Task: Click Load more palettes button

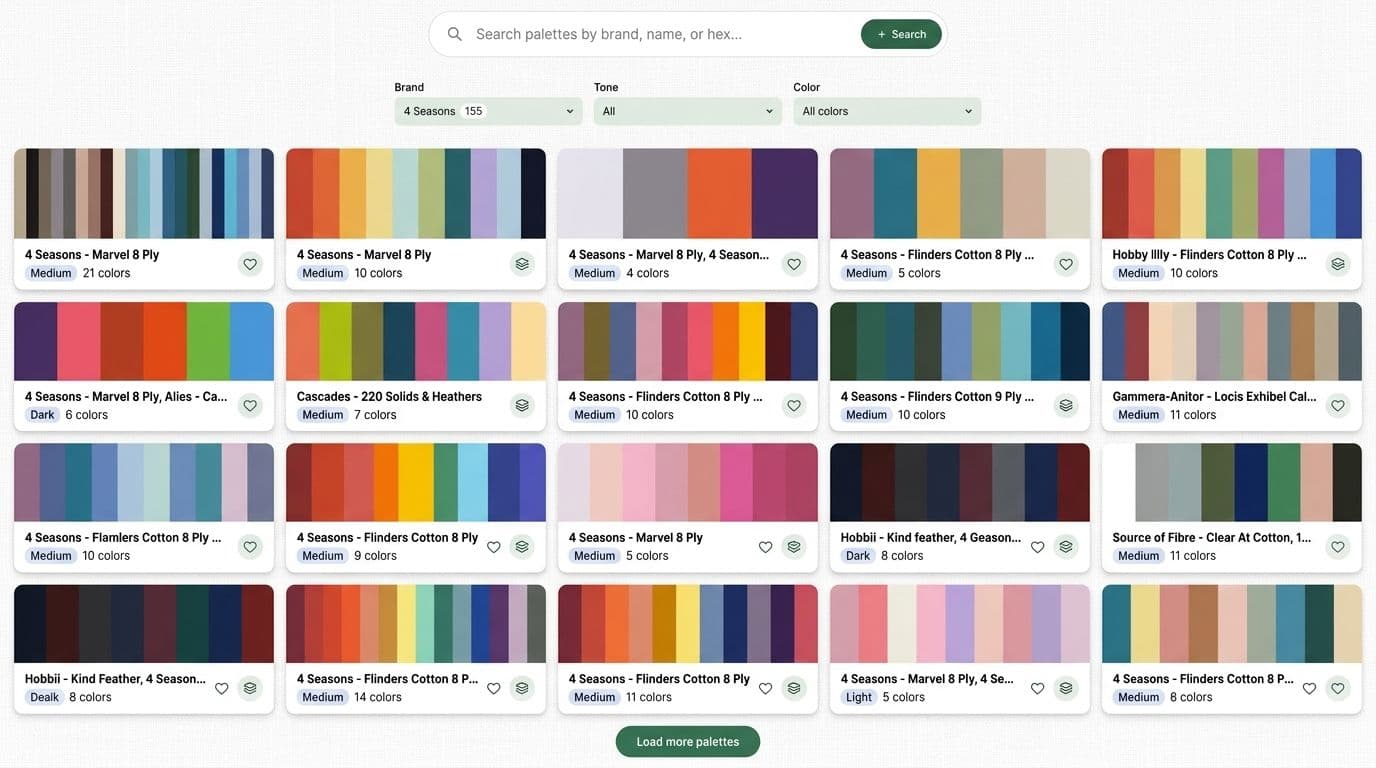Action: [x=688, y=742]
